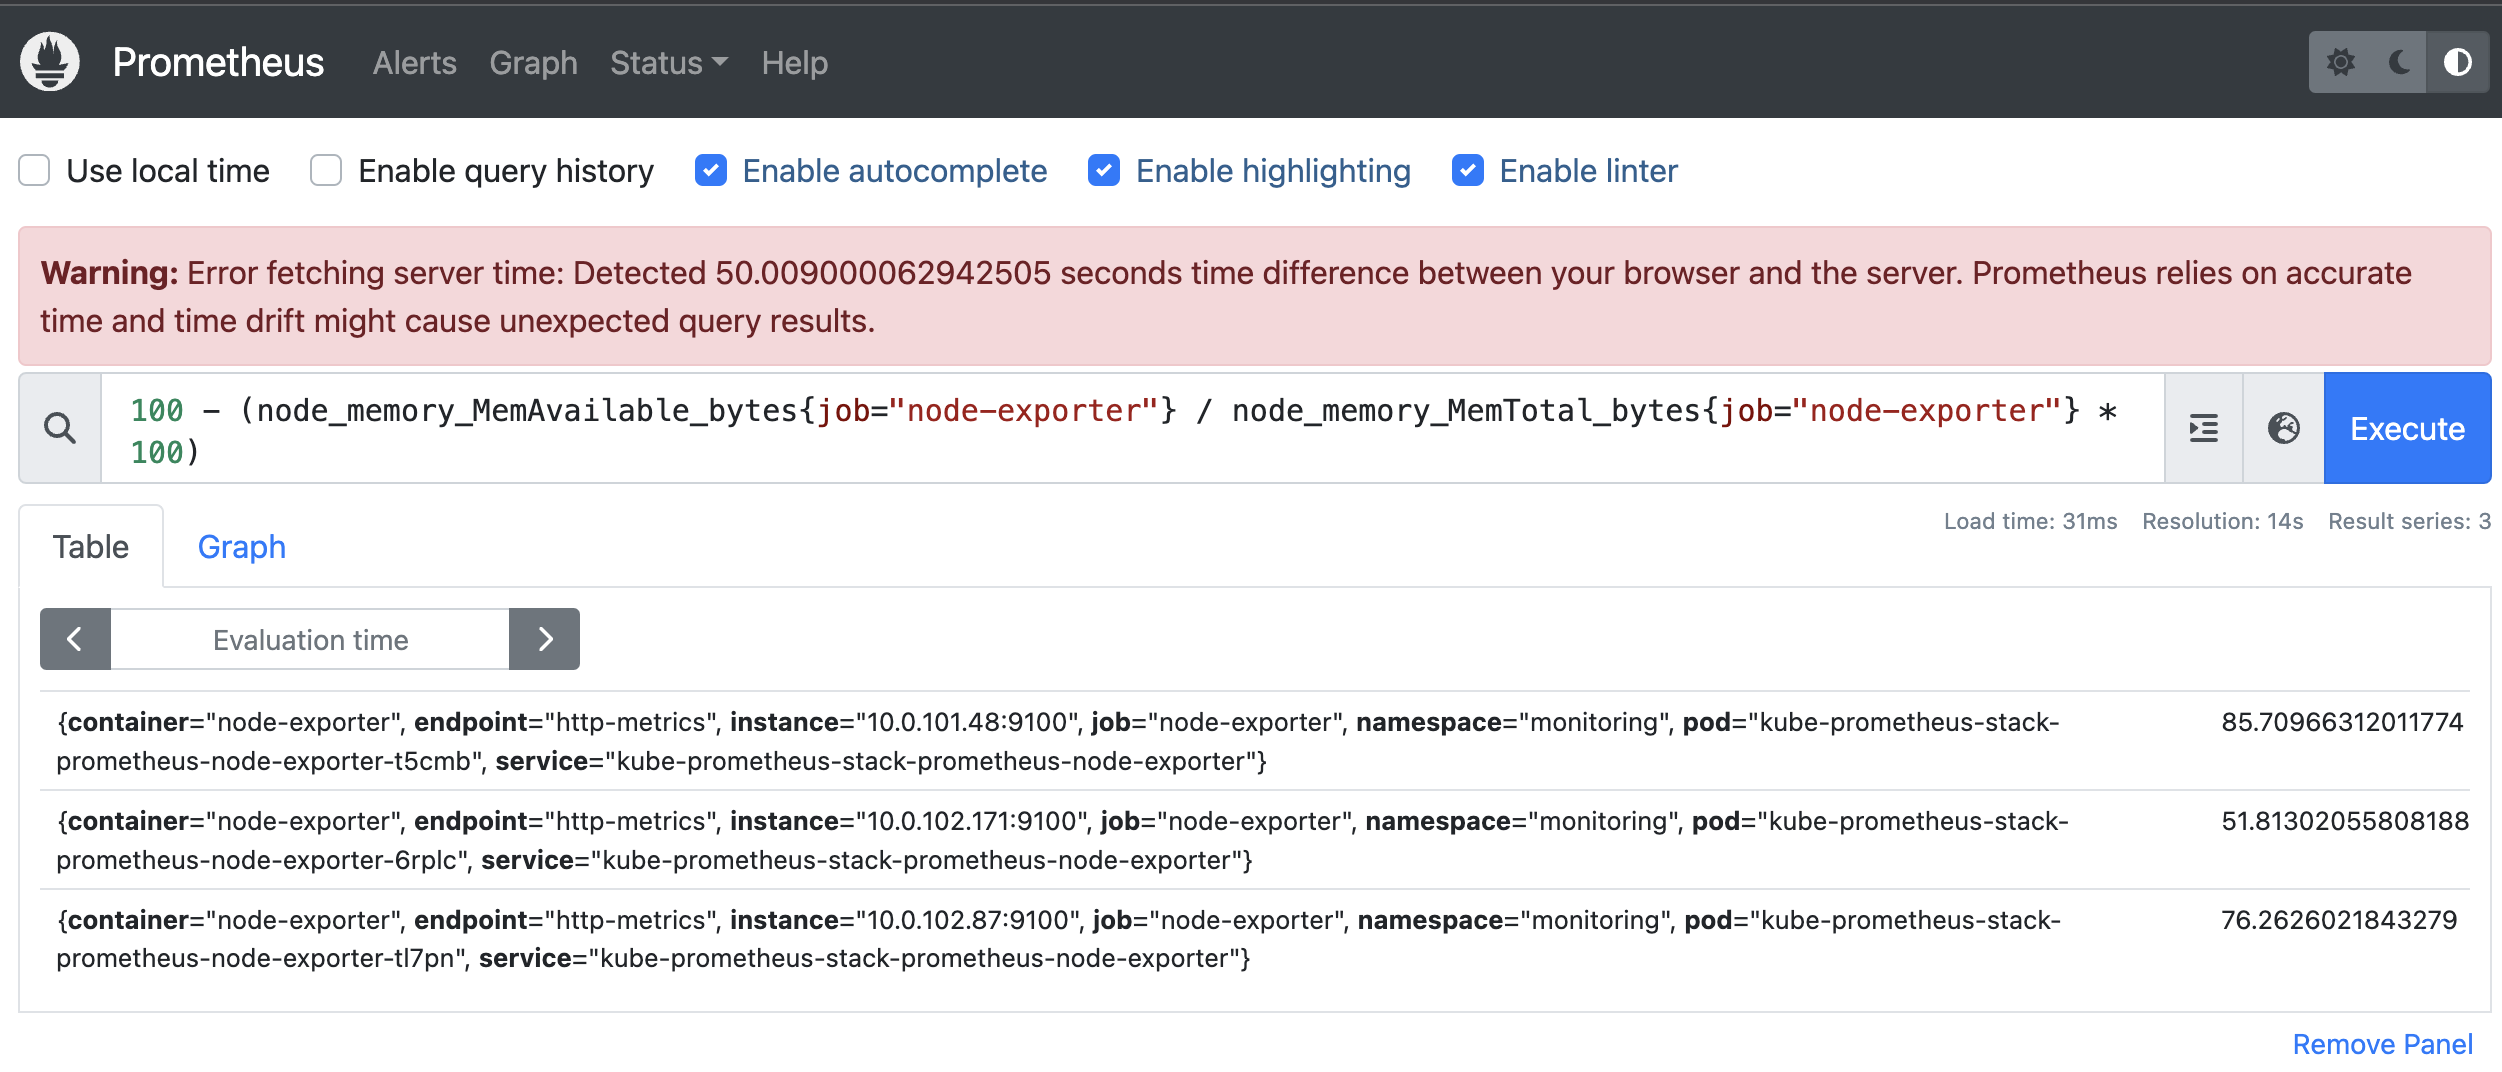Switch to the Graph tab in panel

[x=241, y=547]
